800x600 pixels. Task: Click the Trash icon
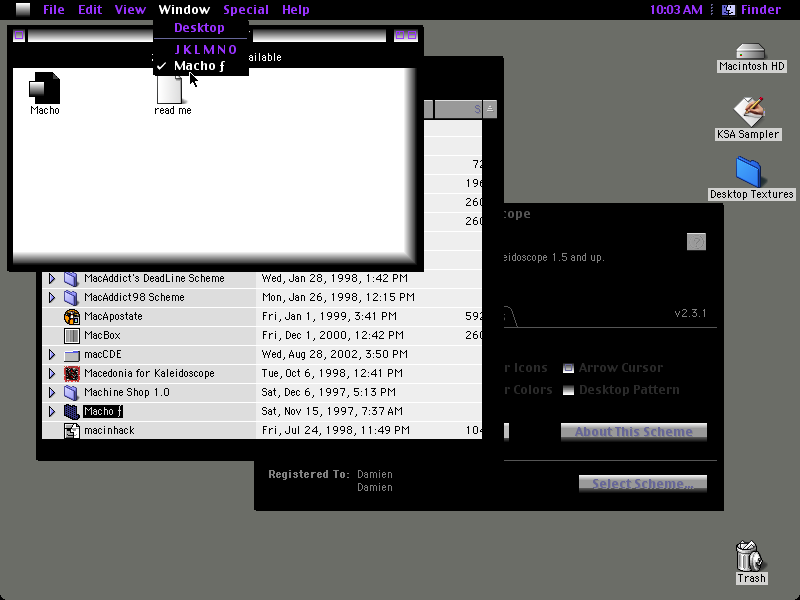point(751,556)
